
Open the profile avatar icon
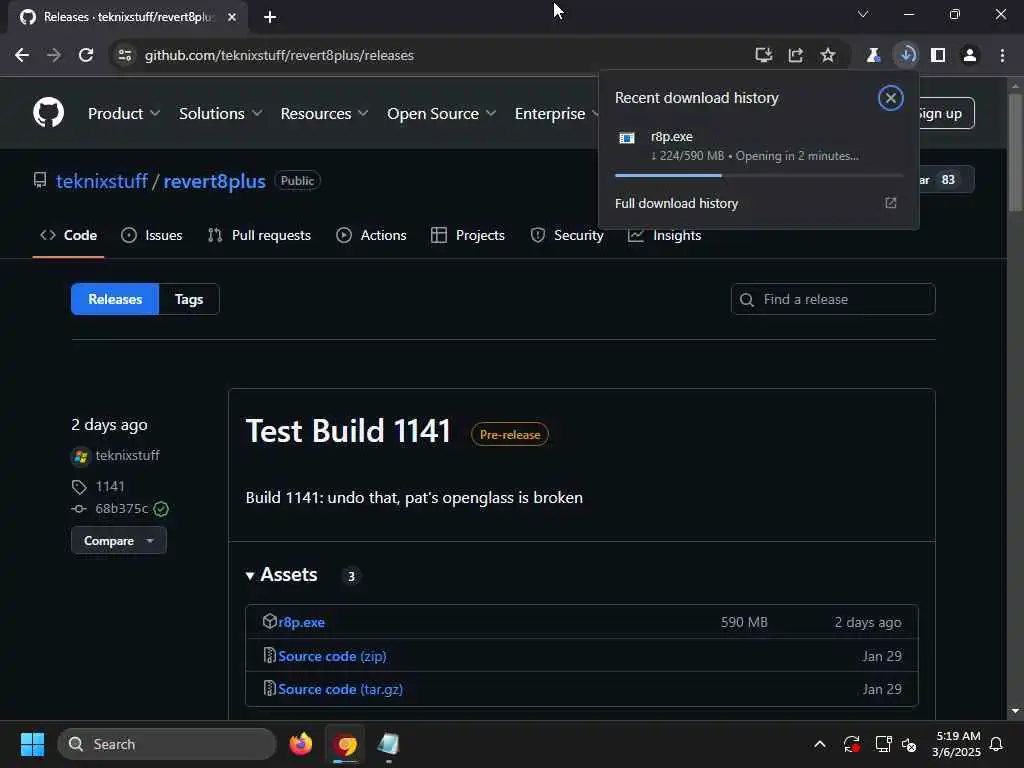970,56
